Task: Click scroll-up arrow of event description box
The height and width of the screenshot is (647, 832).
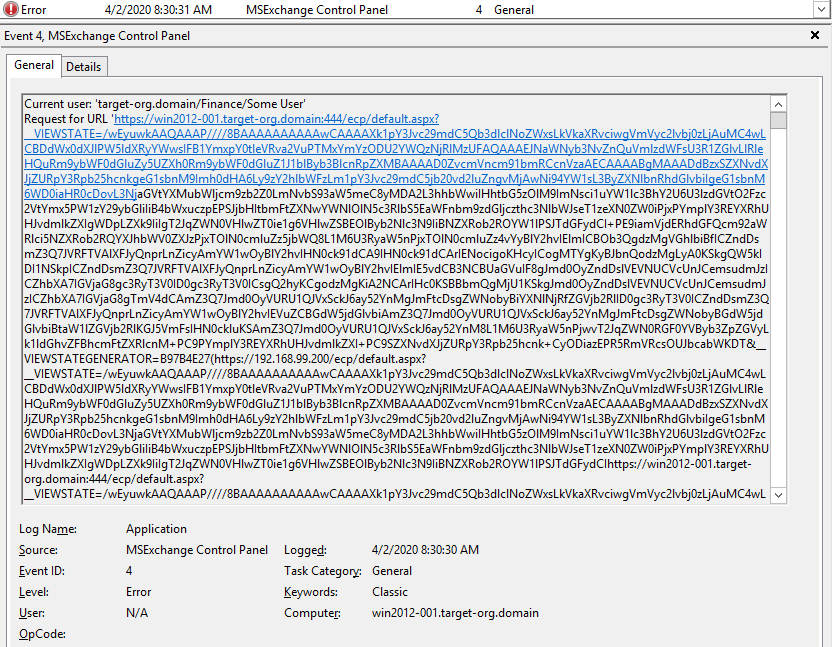Action: pyautogui.click(x=777, y=103)
